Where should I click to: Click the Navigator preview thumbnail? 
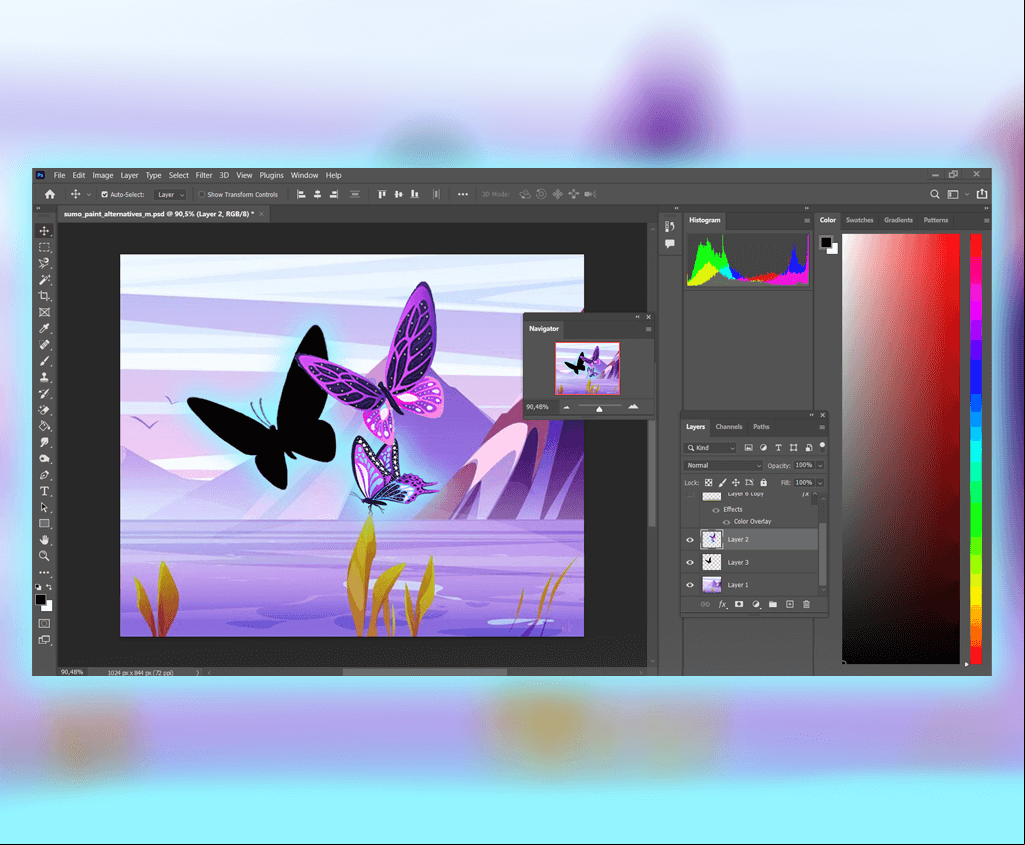[587, 369]
